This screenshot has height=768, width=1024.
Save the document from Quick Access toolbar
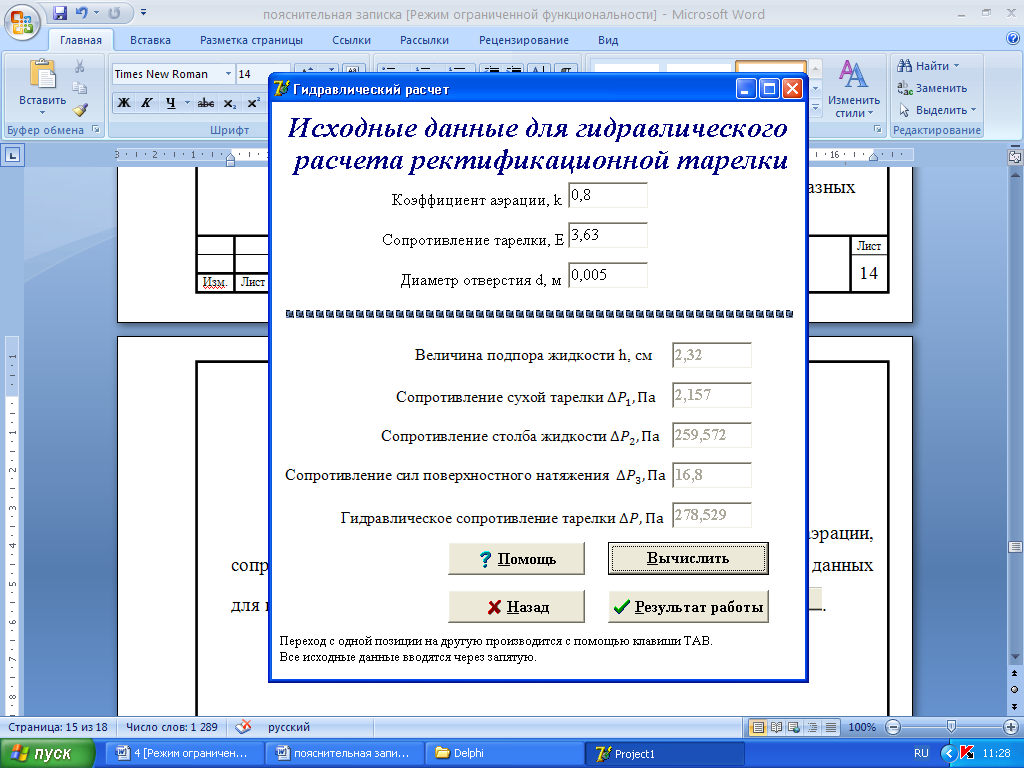point(60,12)
